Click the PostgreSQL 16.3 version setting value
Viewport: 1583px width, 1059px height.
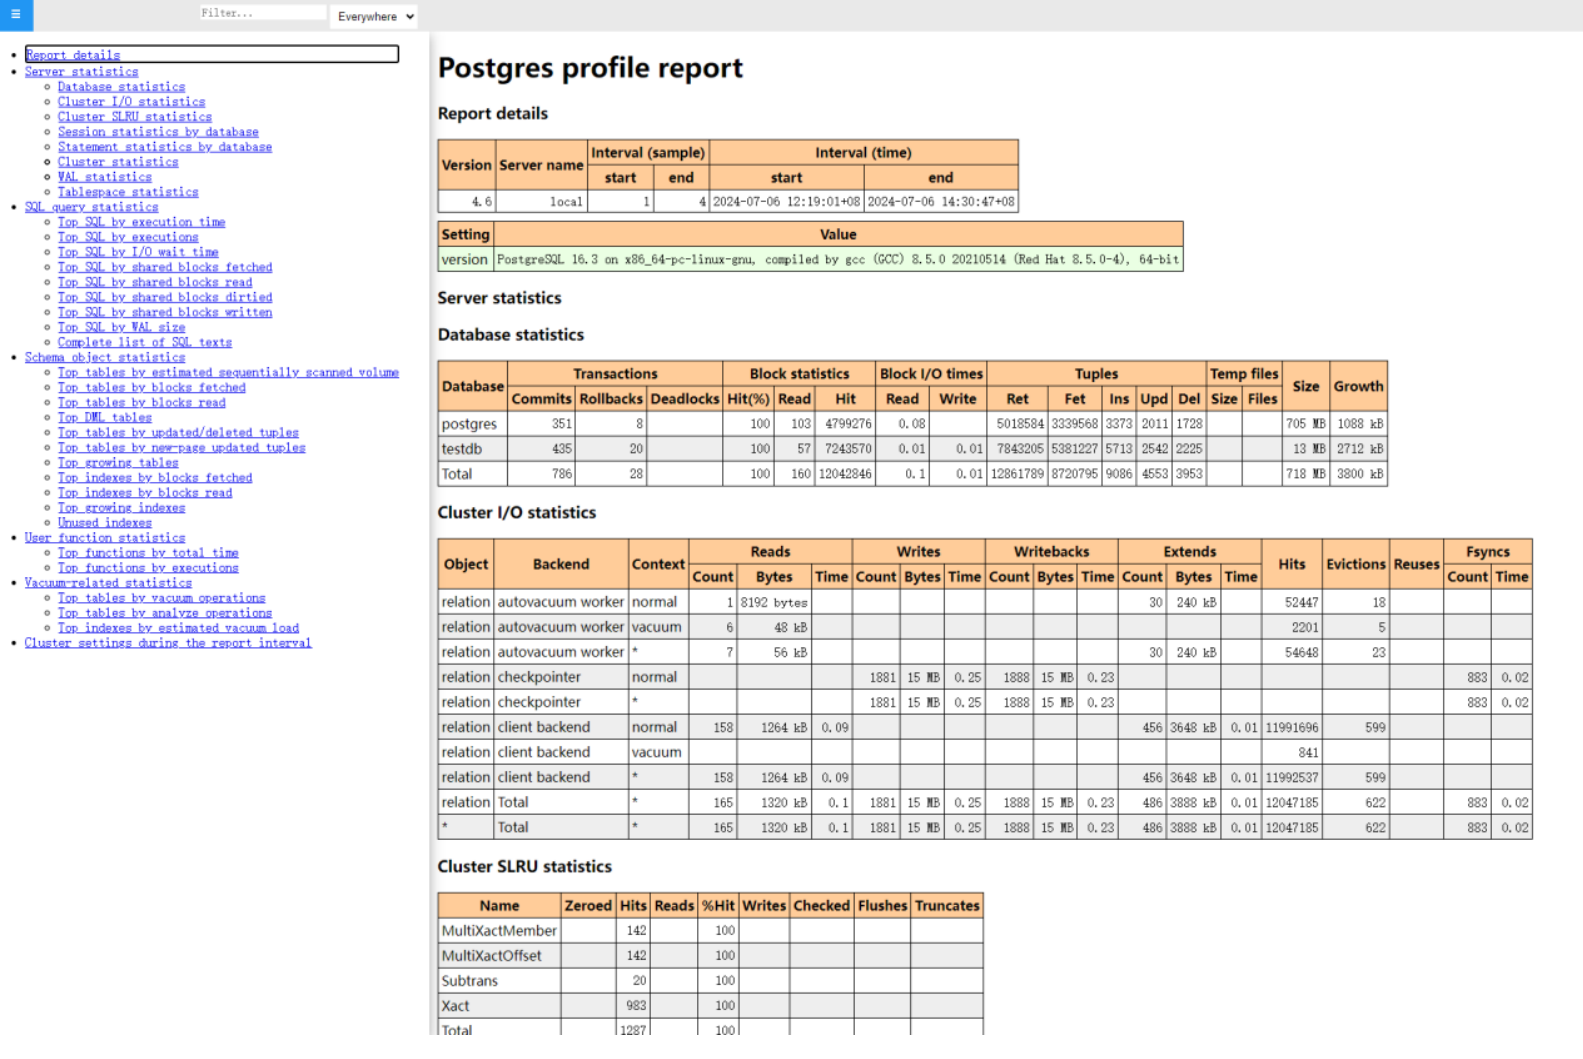(838, 259)
